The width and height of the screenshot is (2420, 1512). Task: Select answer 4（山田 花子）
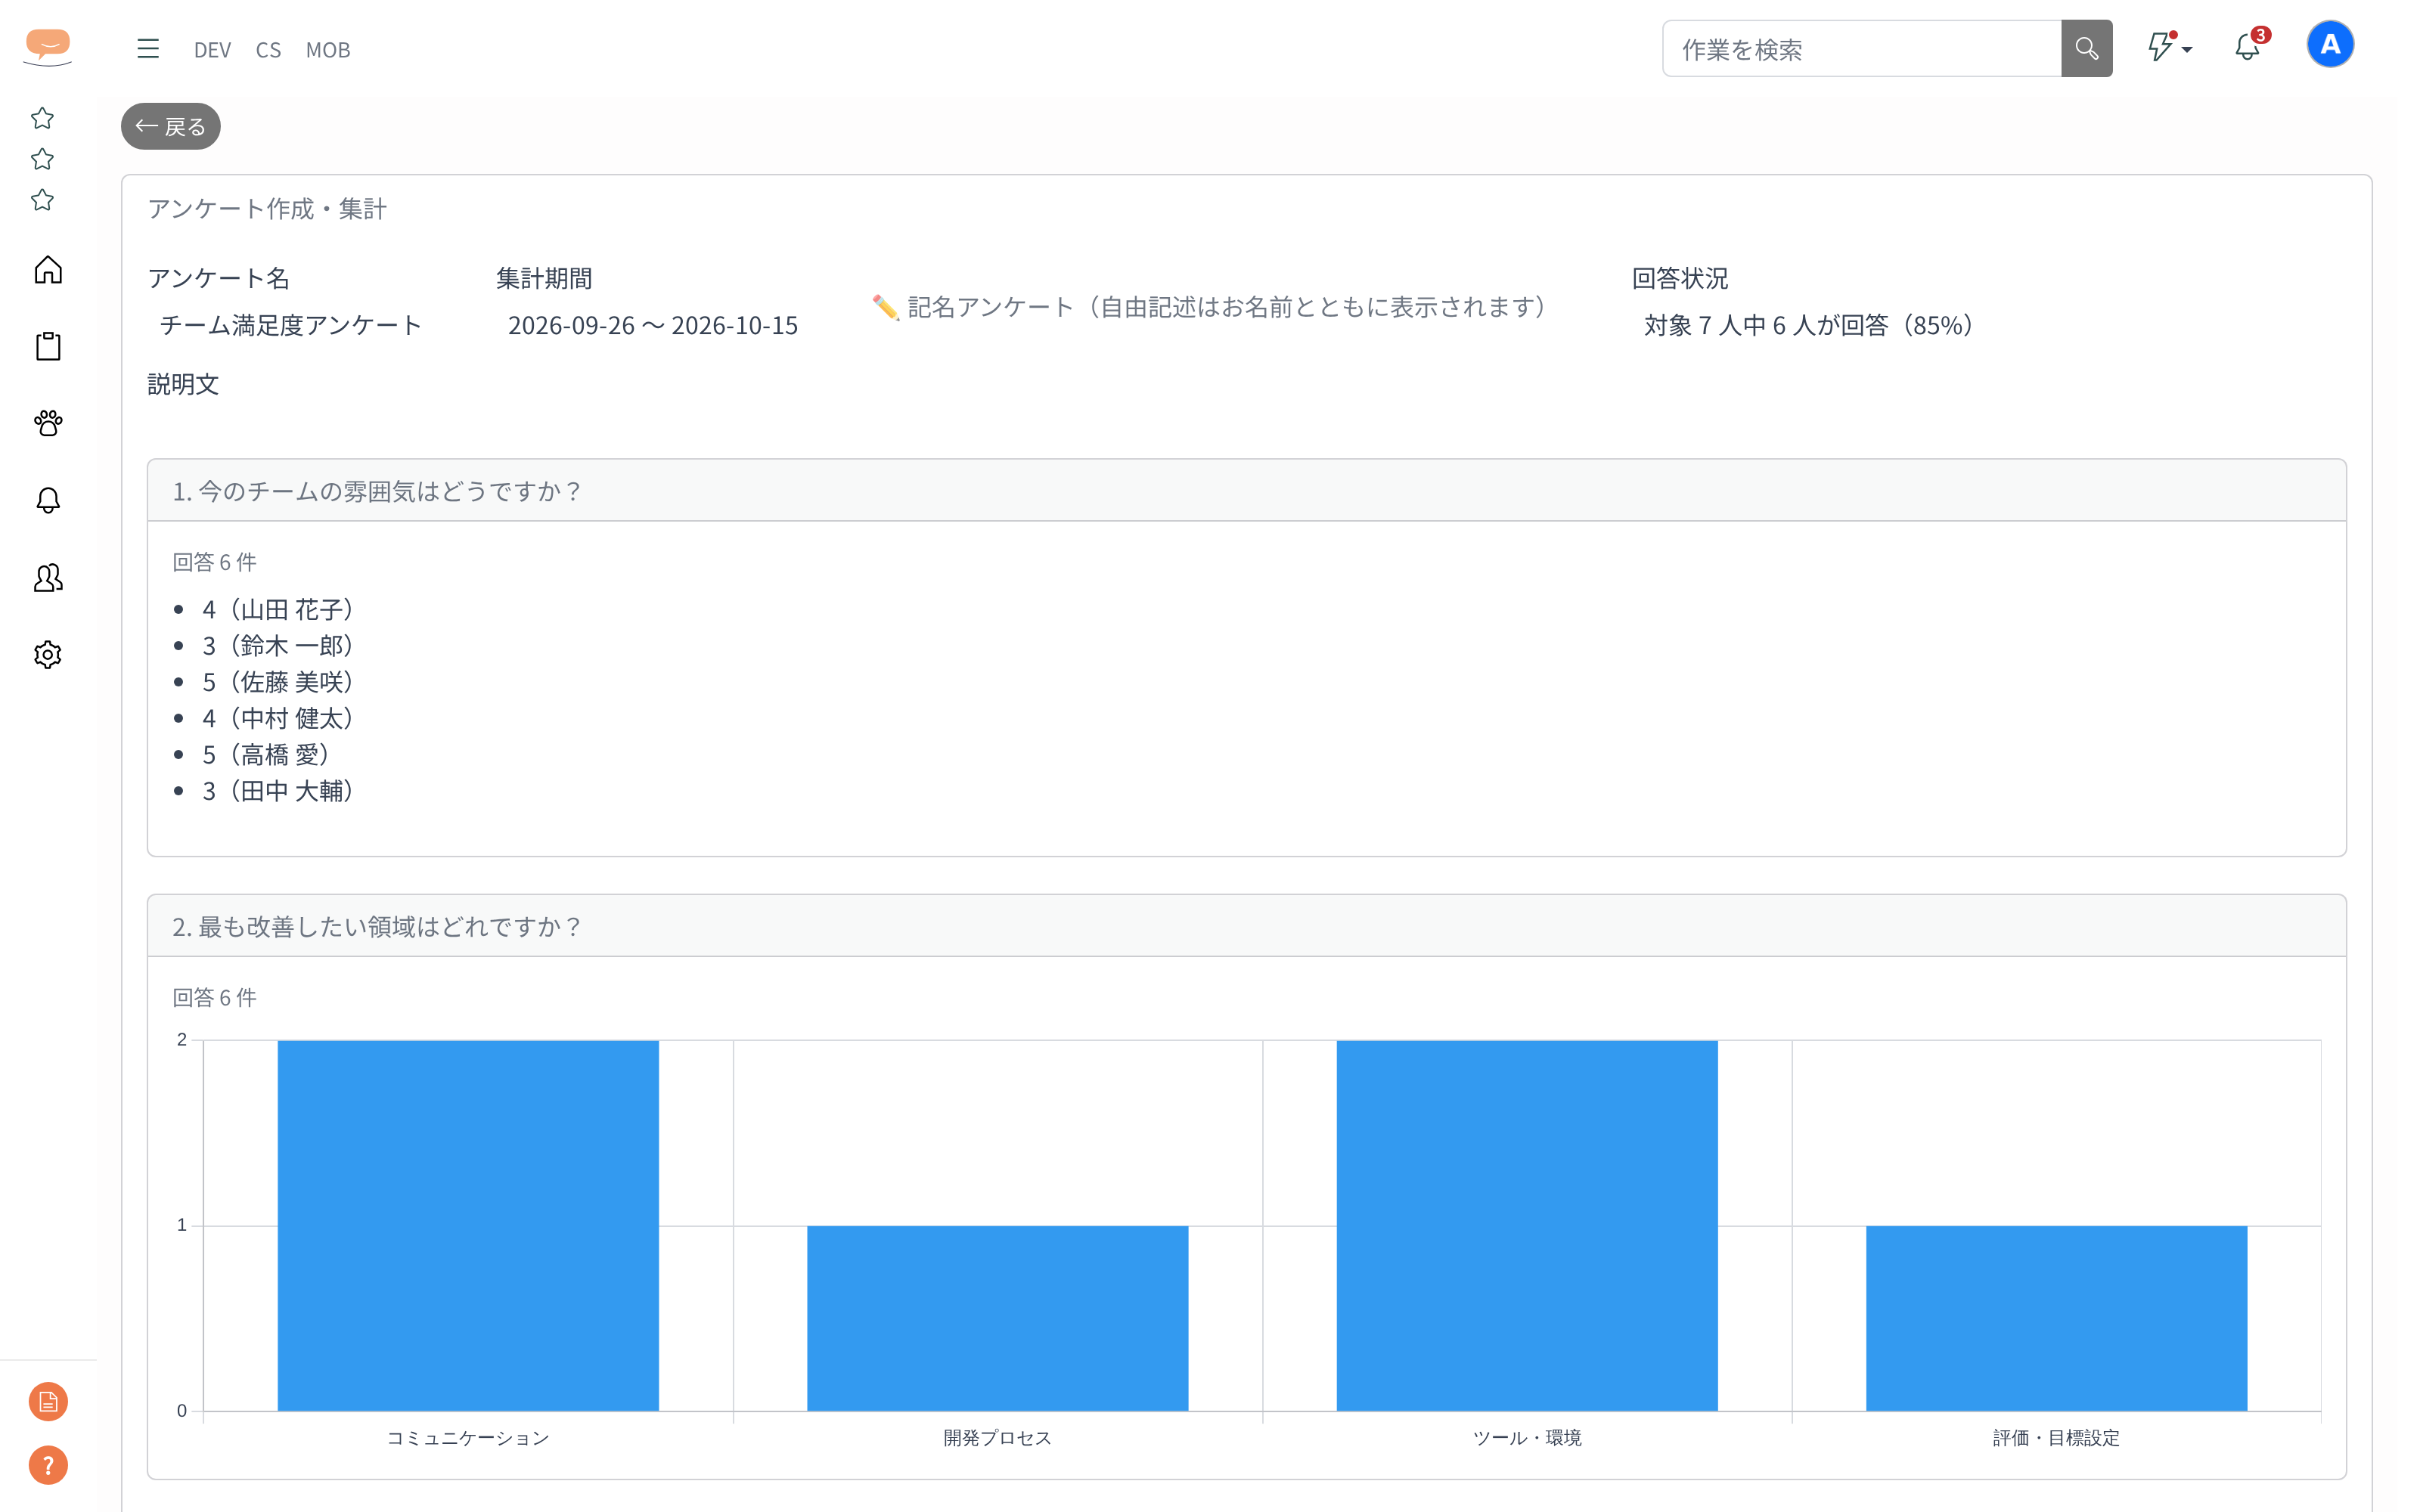278,609
